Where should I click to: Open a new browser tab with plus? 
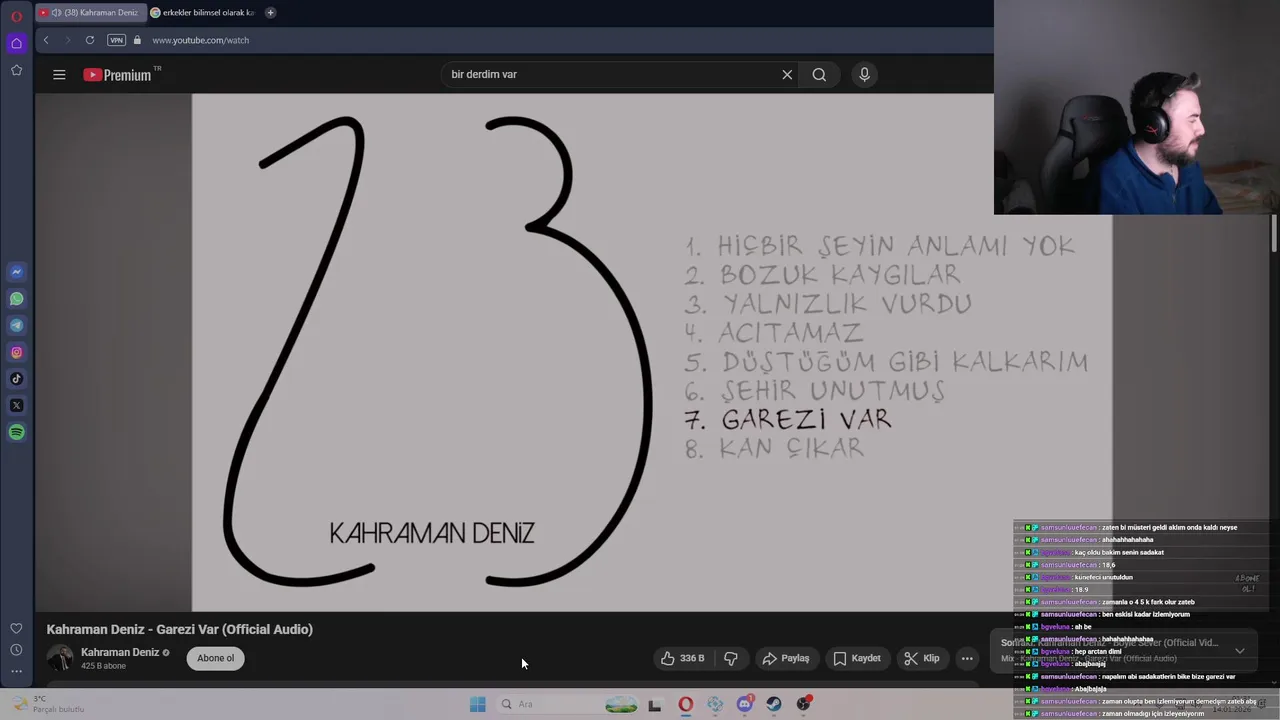[270, 13]
